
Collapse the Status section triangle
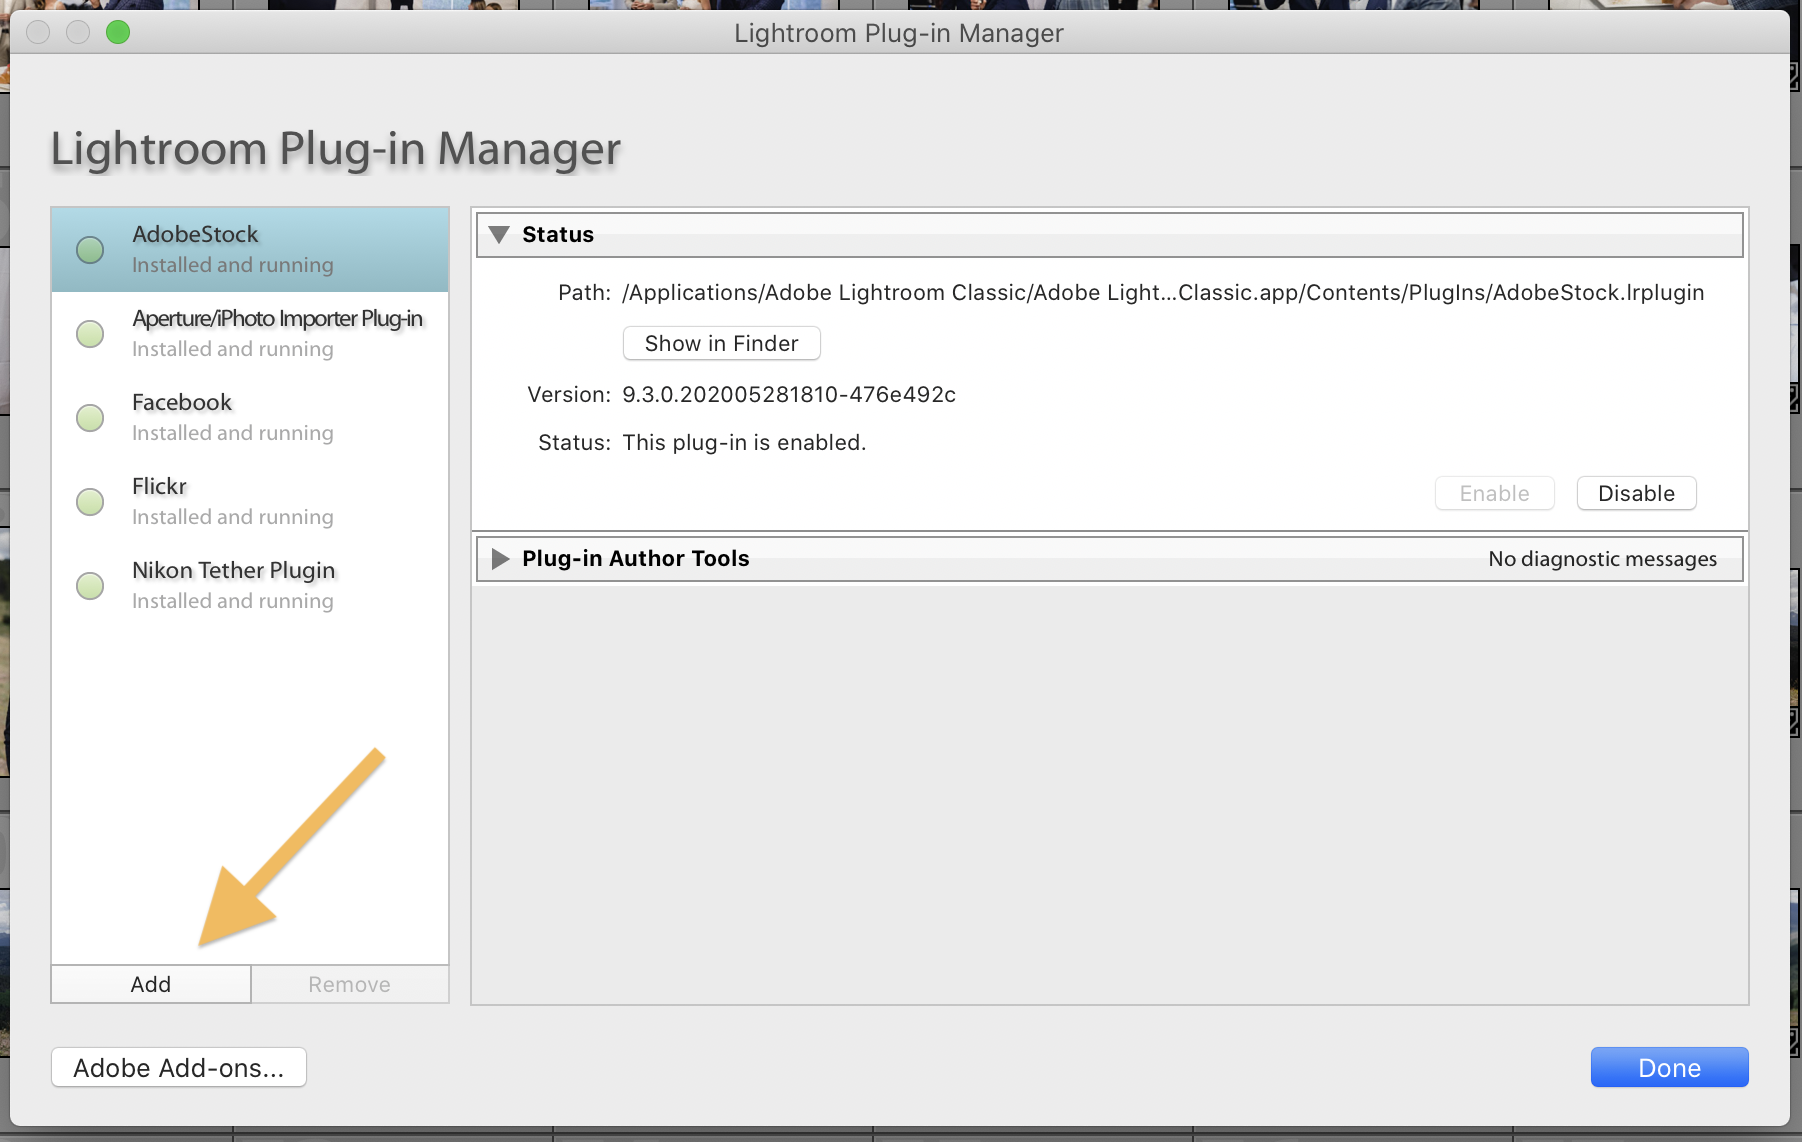tap(499, 234)
